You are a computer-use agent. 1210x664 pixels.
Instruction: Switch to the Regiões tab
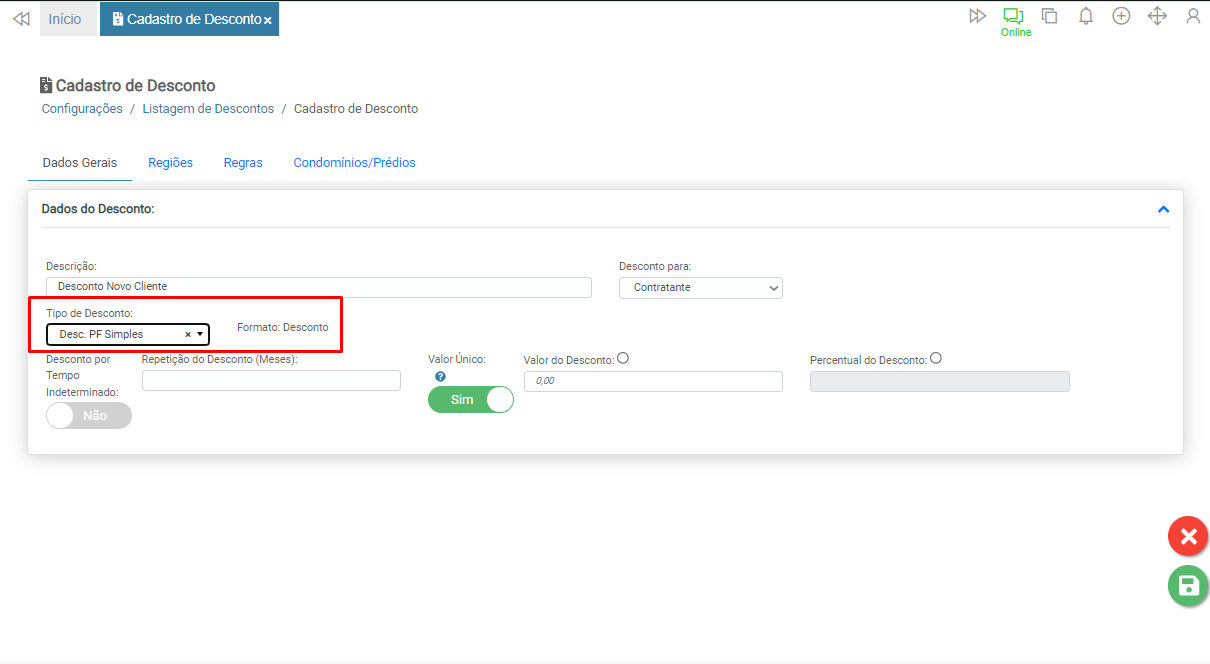pos(170,162)
